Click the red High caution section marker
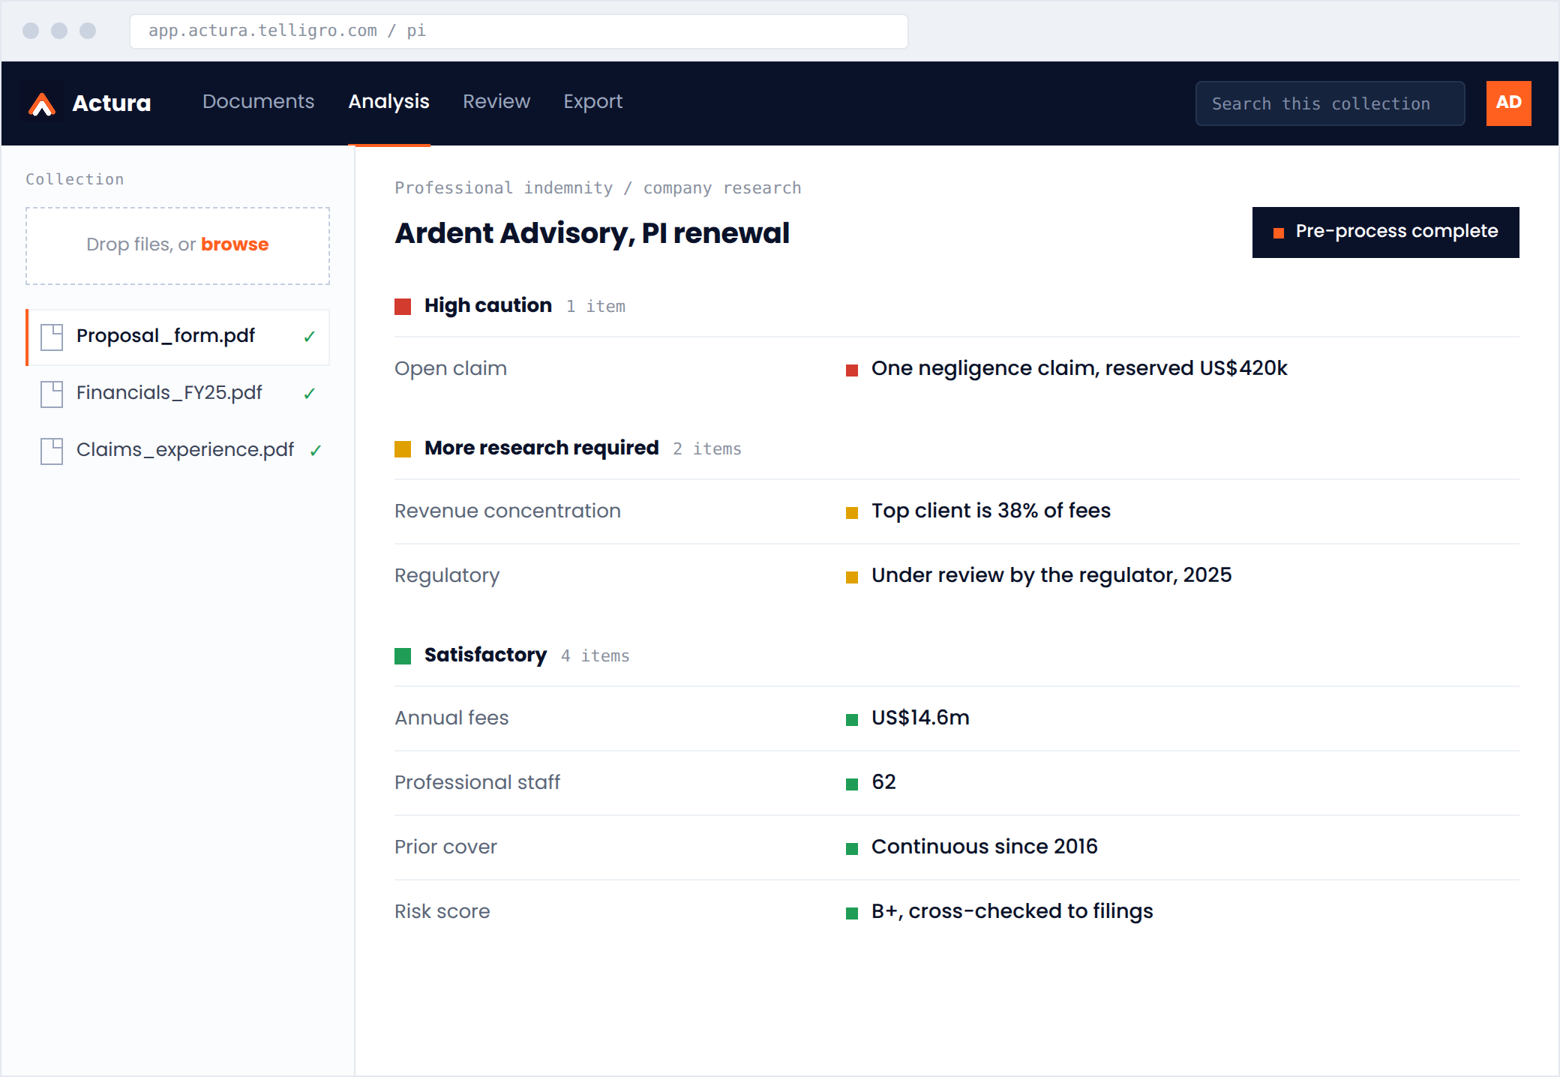Viewport: 1560px width, 1077px height. pyautogui.click(x=403, y=307)
